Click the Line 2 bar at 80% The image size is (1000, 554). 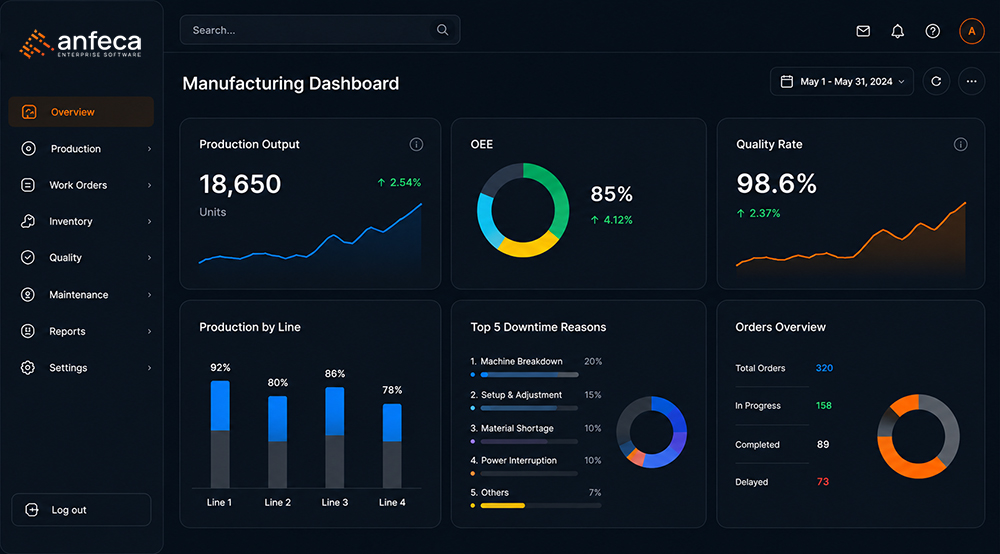(x=277, y=442)
